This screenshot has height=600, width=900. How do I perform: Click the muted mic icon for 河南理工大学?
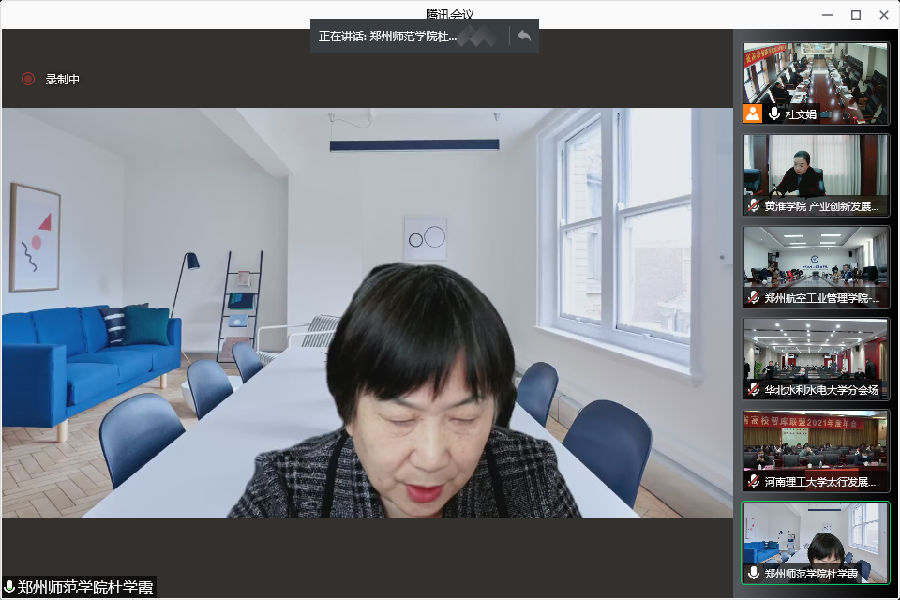tap(754, 482)
